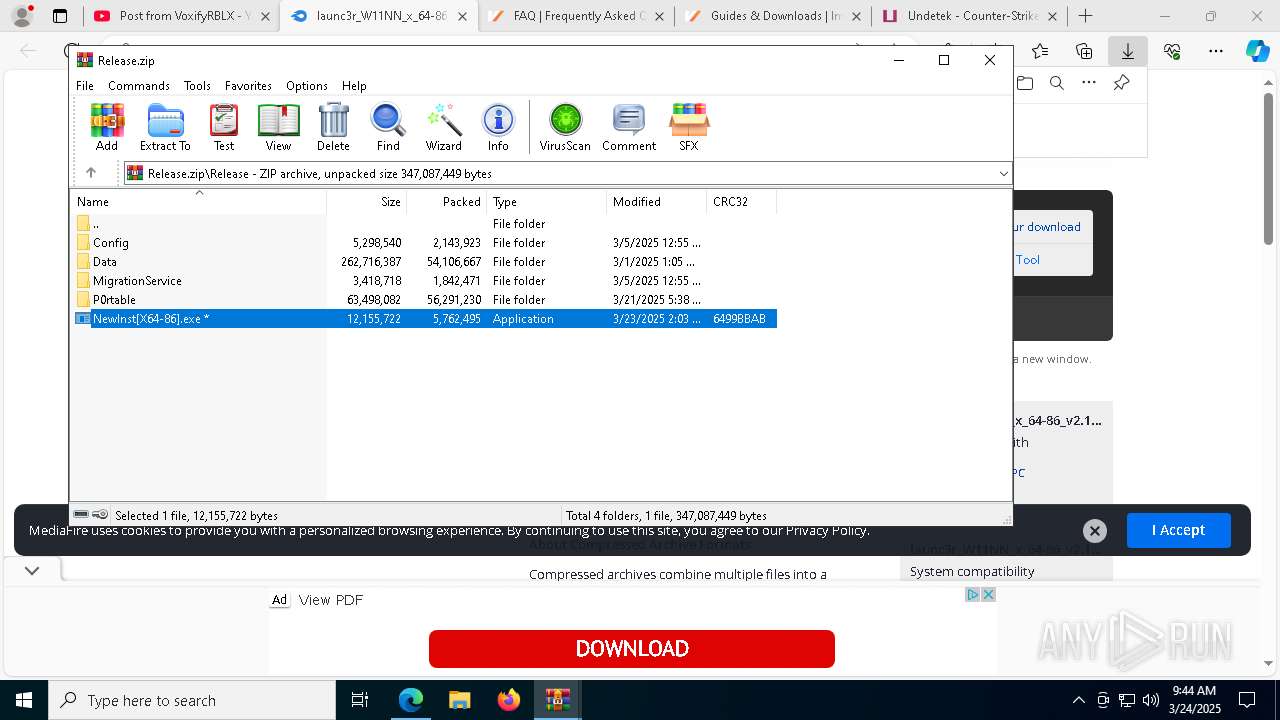Click the Add toolbar icon in WinRAR

pyautogui.click(x=107, y=127)
